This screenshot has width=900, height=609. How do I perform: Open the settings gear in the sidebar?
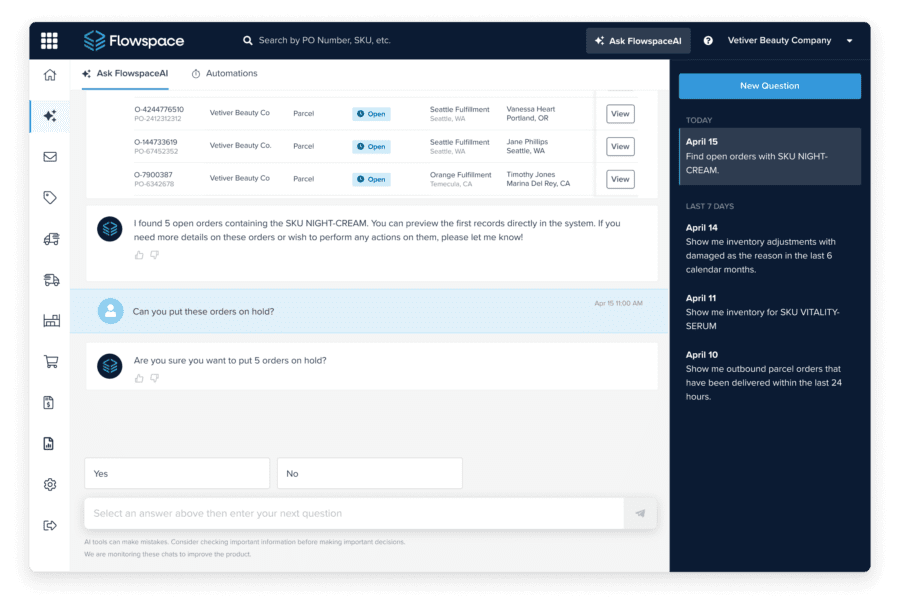(49, 484)
